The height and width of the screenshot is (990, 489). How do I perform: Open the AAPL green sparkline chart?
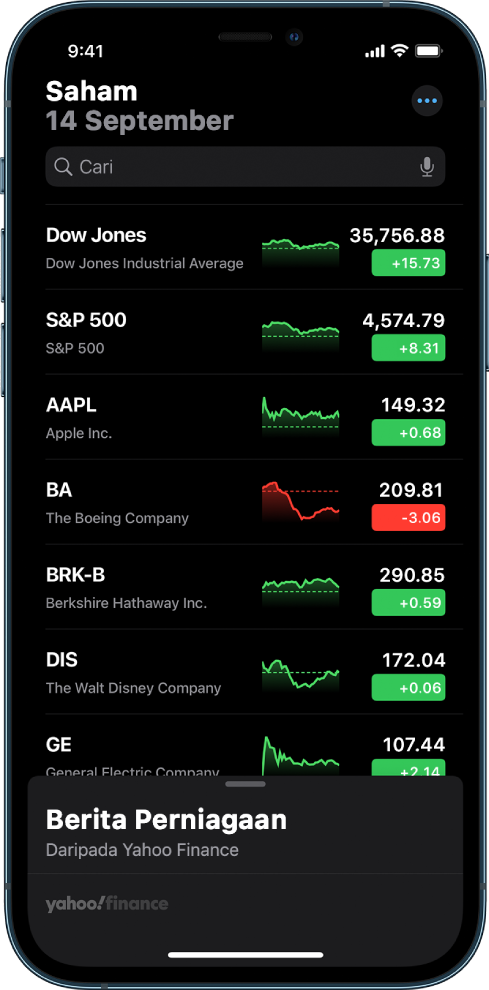click(301, 417)
